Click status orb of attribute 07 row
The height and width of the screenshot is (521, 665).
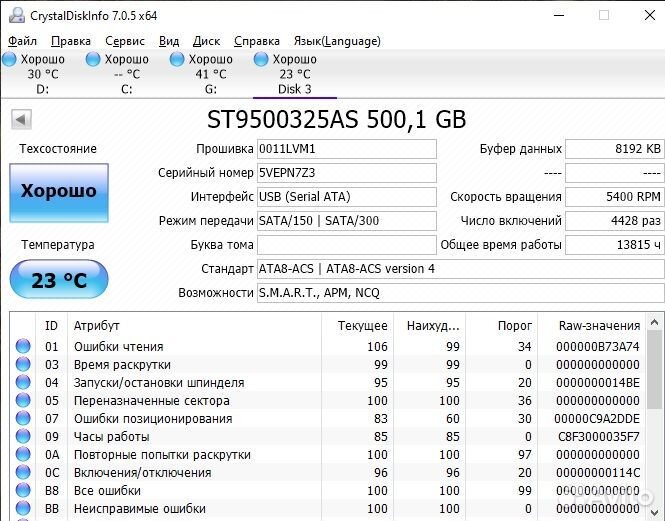23,418
